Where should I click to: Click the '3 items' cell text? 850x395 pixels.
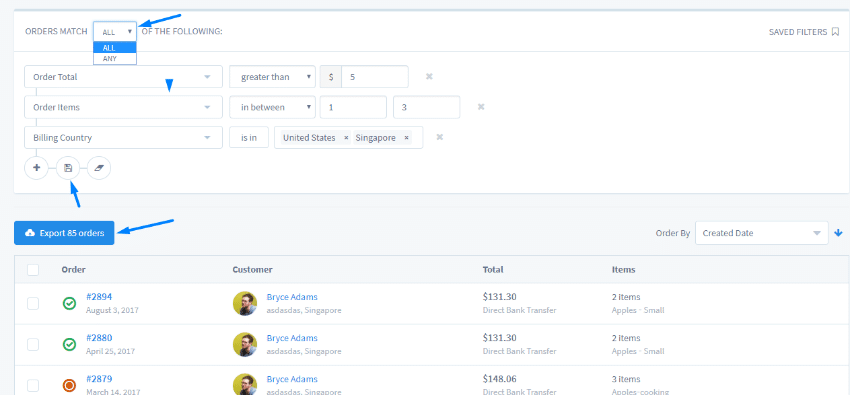coord(626,379)
